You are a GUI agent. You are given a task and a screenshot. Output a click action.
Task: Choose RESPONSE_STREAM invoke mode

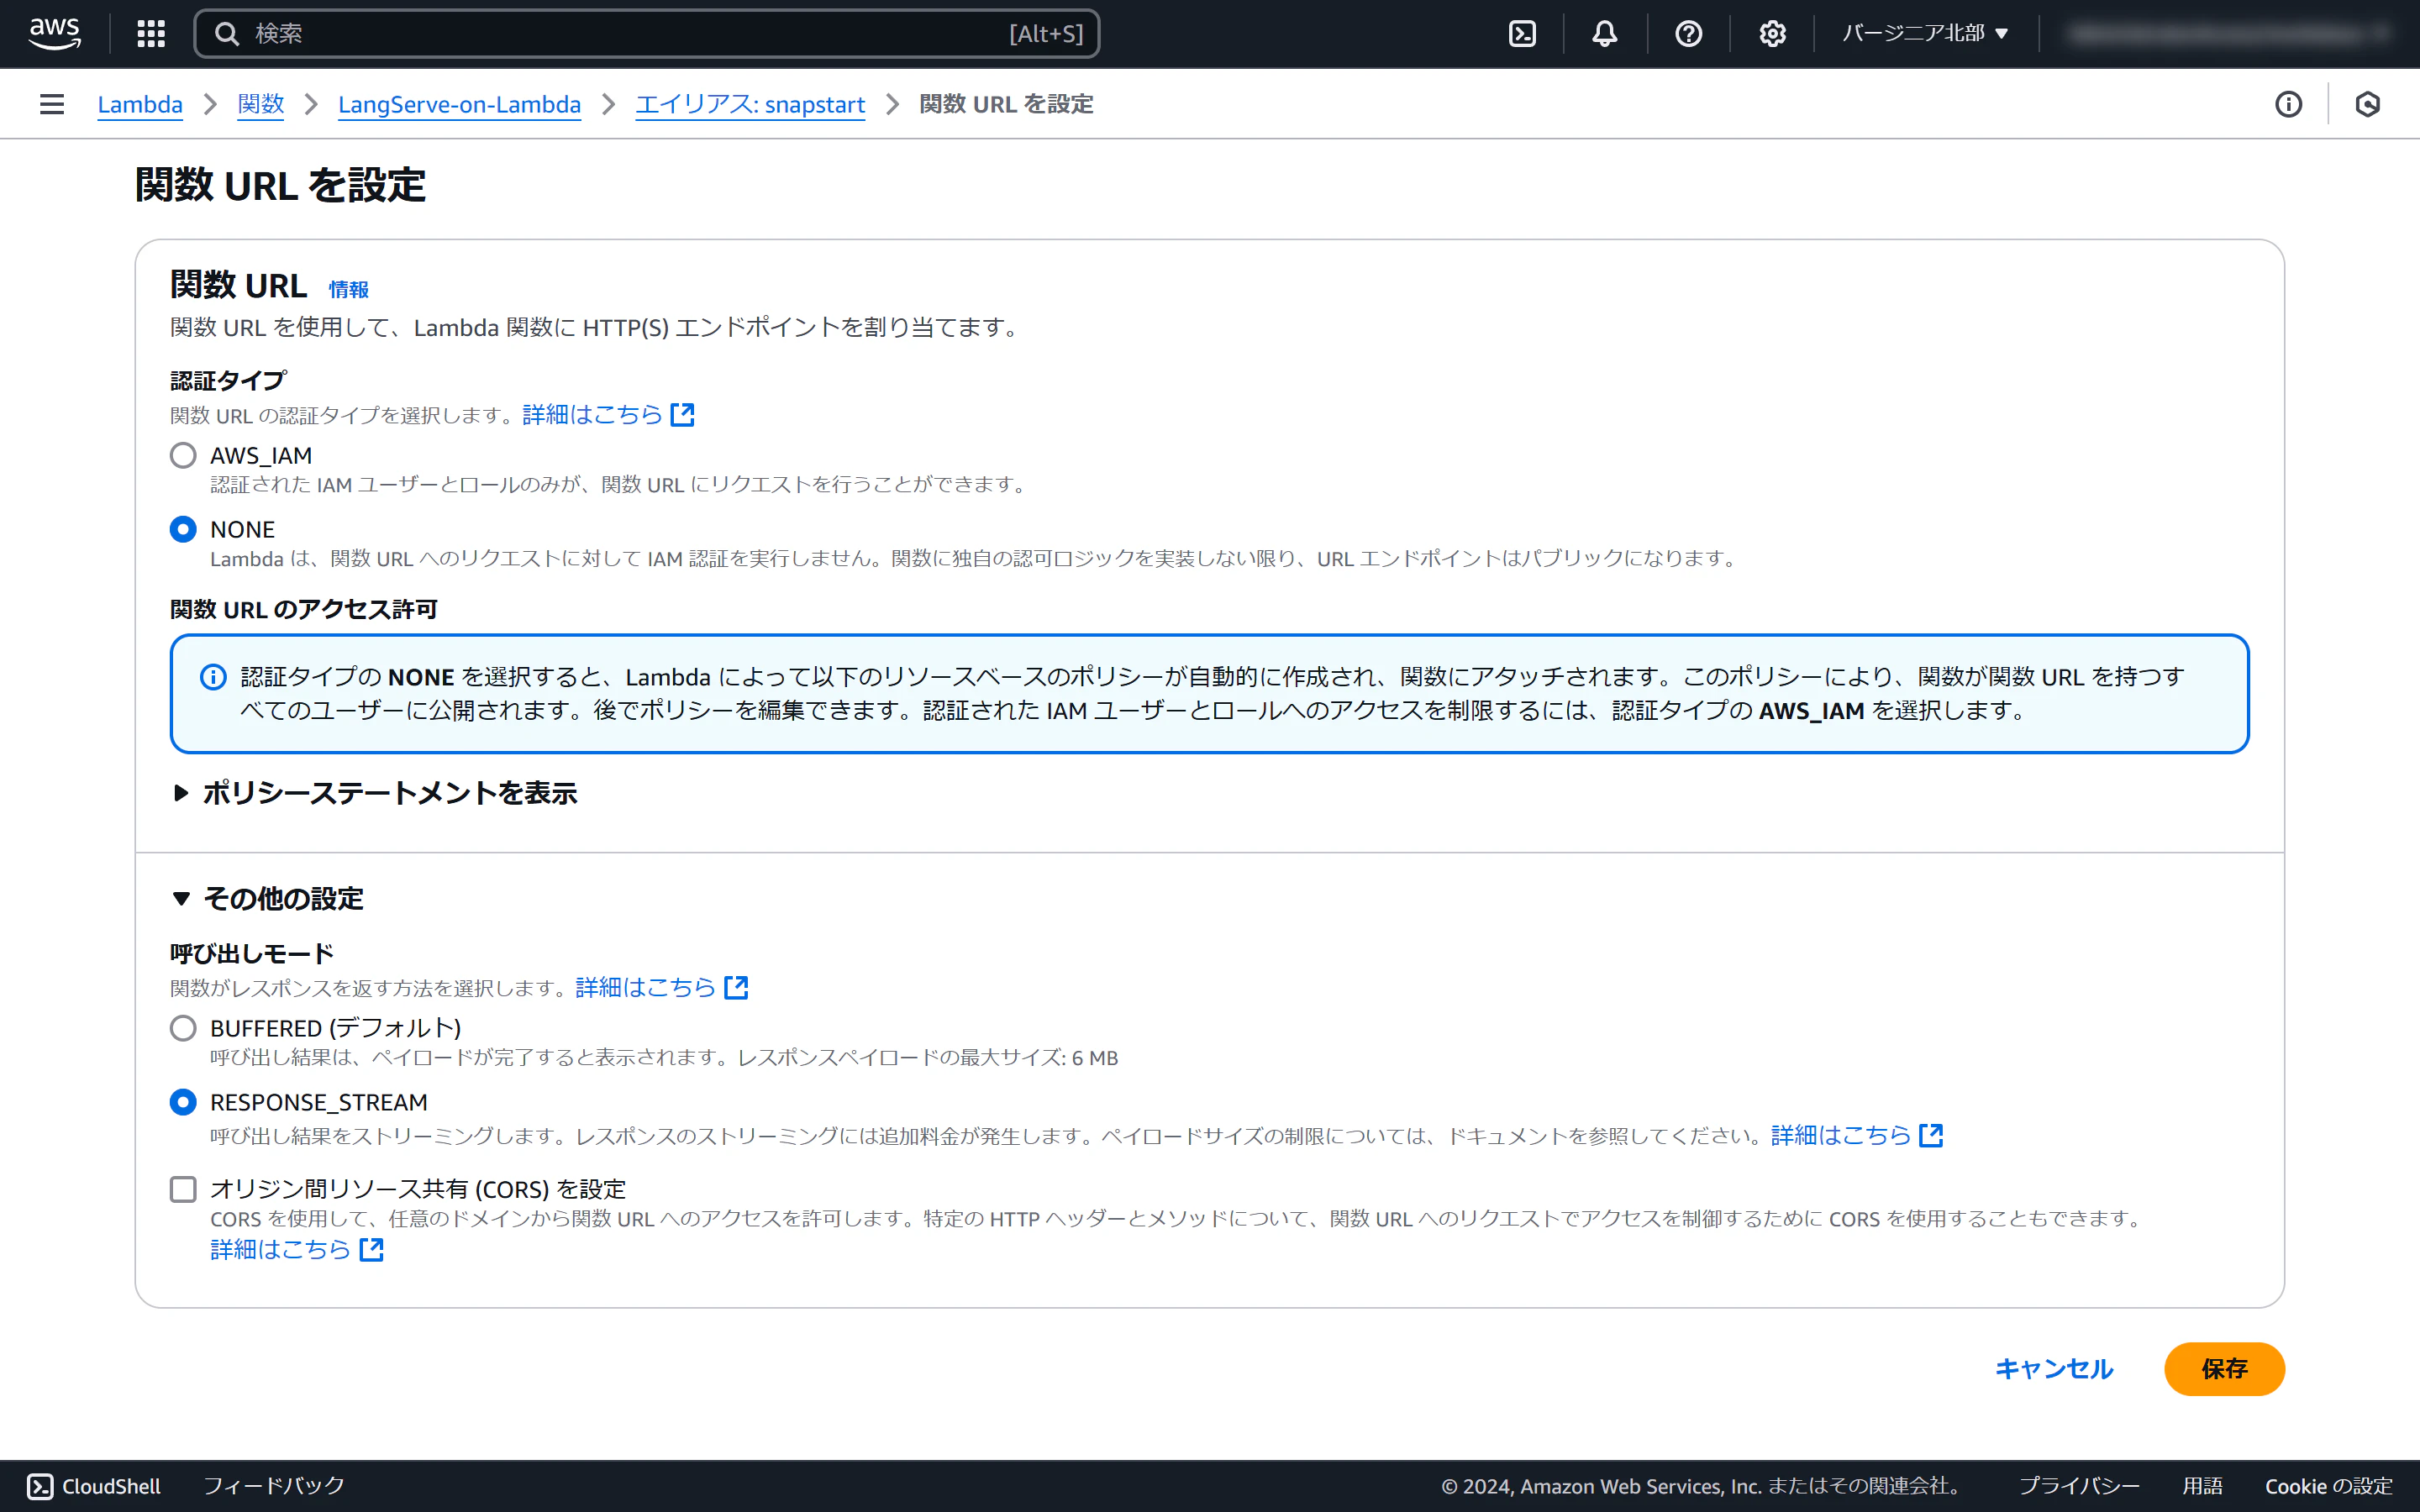pos(183,1102)
